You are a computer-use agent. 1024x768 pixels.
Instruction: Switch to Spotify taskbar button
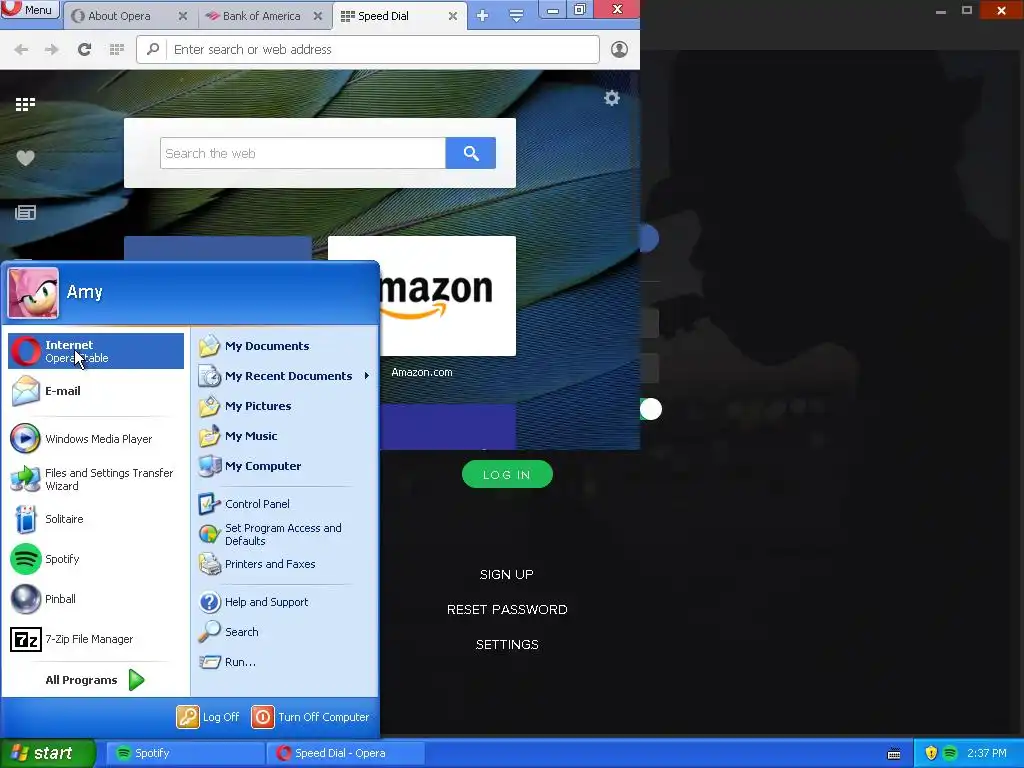185,753
